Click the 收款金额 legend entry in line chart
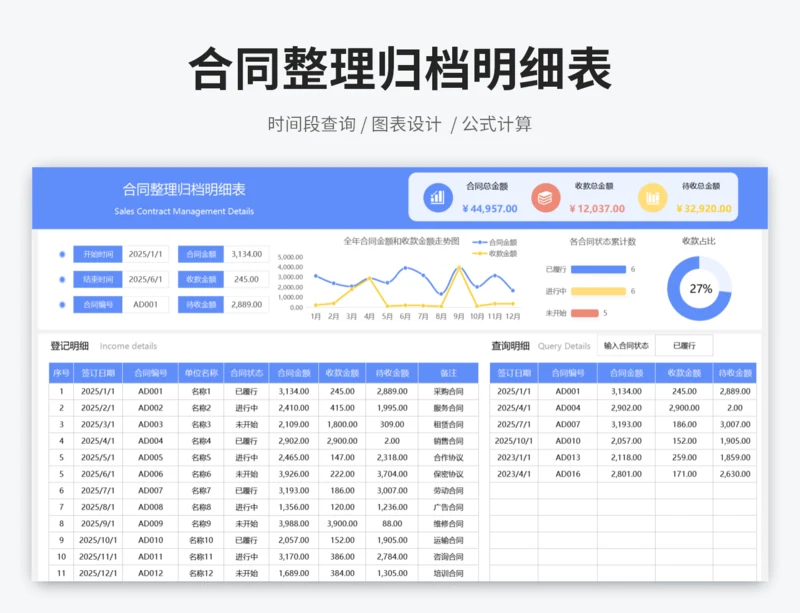 pos(495,254)
